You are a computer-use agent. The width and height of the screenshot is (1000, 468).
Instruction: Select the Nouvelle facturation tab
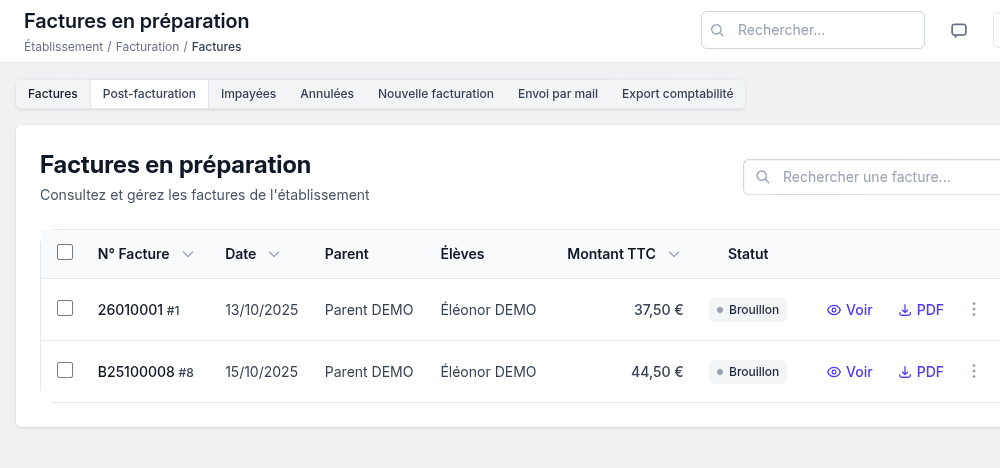(x=435, y=94)
